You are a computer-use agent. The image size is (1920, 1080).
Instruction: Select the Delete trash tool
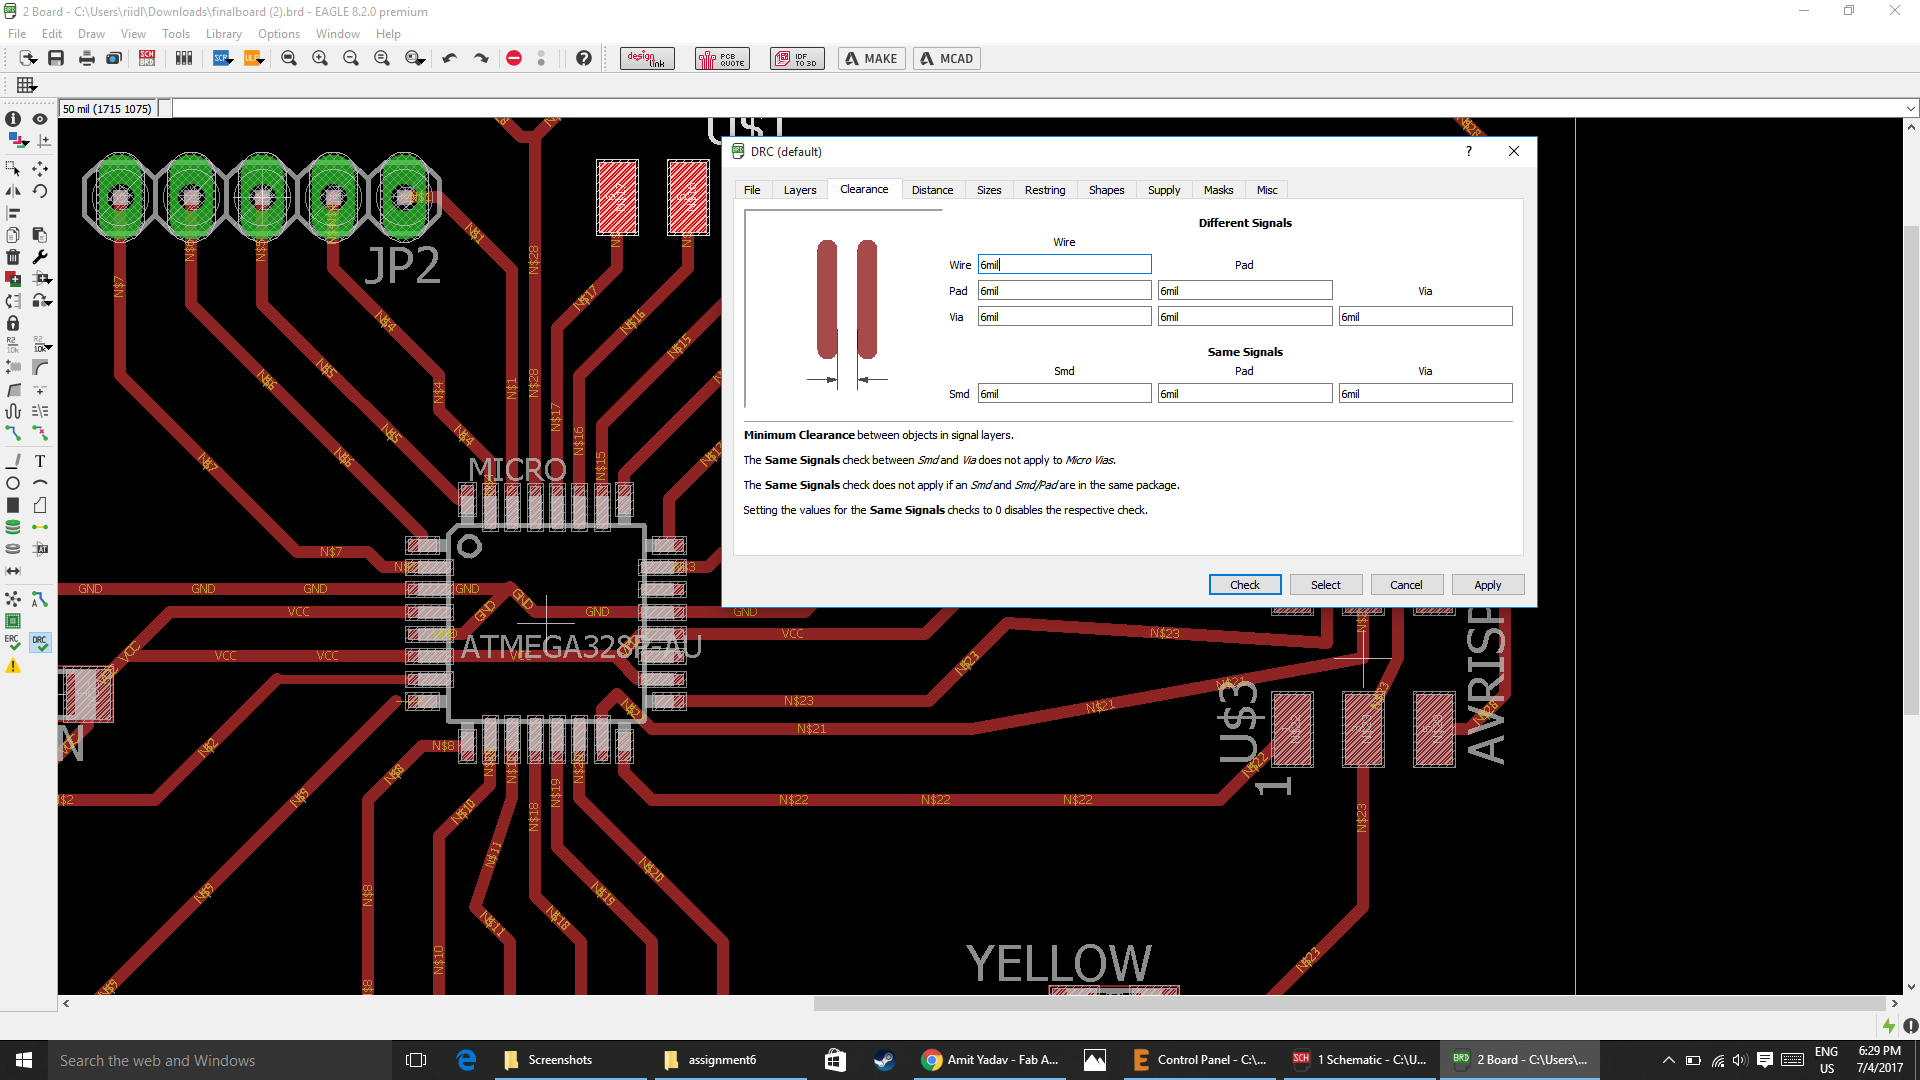[13, 257]
